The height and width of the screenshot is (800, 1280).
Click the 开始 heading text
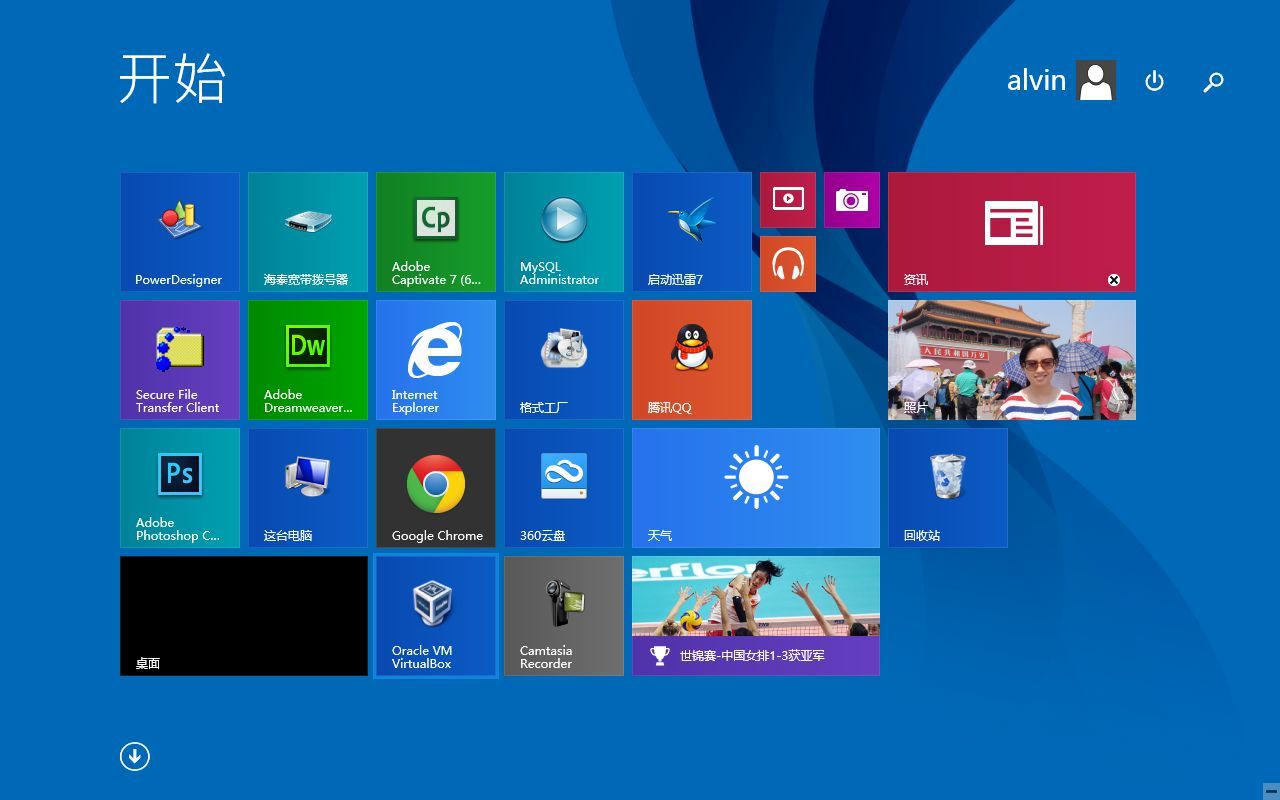pos(173,78)
